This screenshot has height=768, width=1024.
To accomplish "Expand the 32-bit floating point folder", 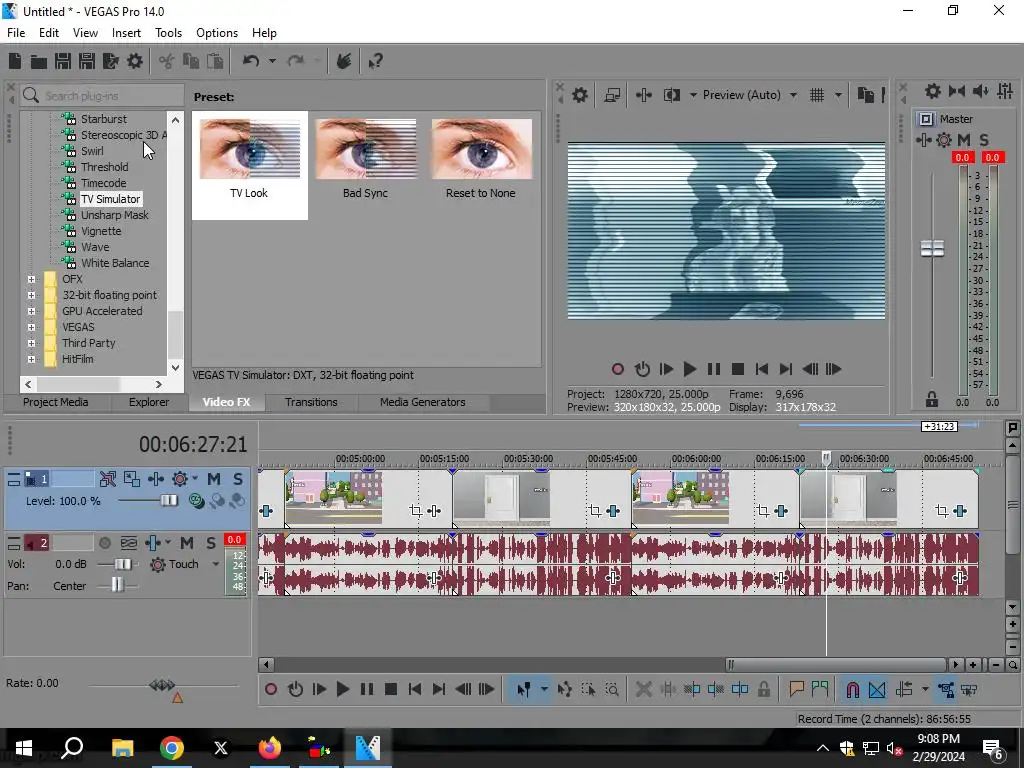I will [31, 295].
